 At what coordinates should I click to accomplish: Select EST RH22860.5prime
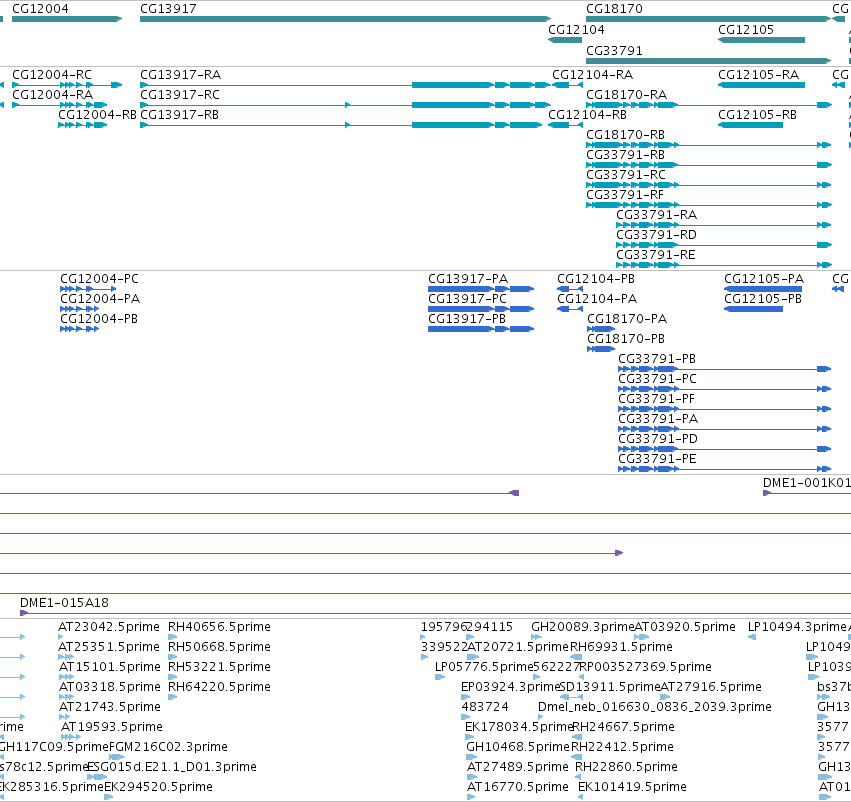[626, 767]
